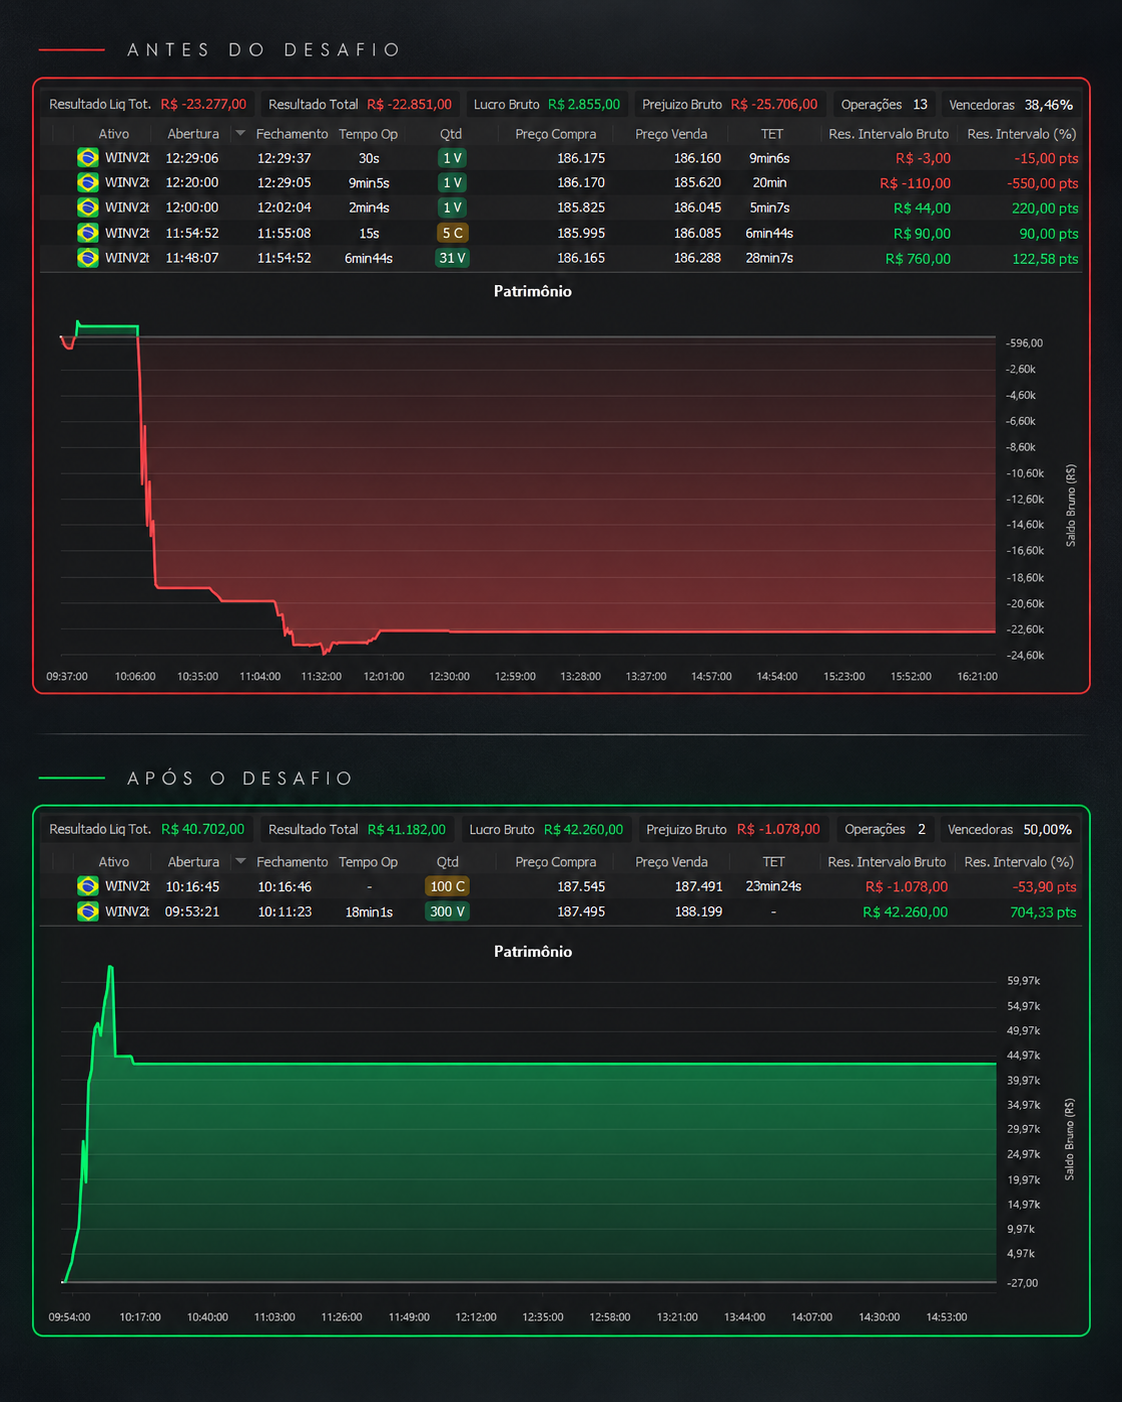The image size is (1122, 1402).
Task: Click the TET column header in the Após o Desafio table
Action: pos(774,862)
